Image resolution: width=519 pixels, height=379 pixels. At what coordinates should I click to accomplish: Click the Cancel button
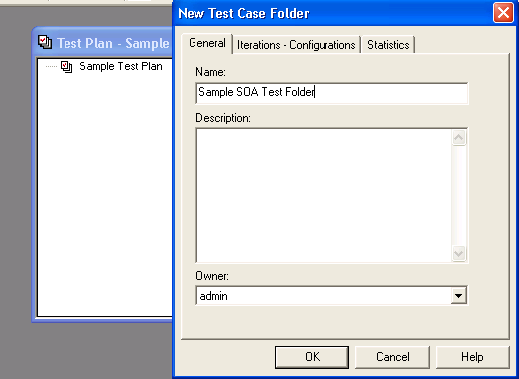point(392,357)
